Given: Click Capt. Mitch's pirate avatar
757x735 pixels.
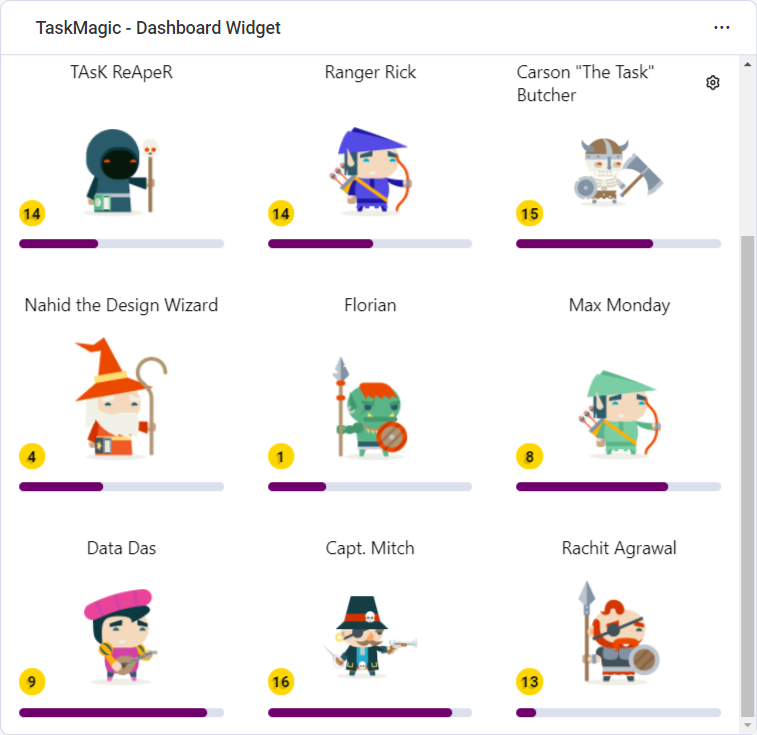Looking at the screenshot, I should 370,636.
